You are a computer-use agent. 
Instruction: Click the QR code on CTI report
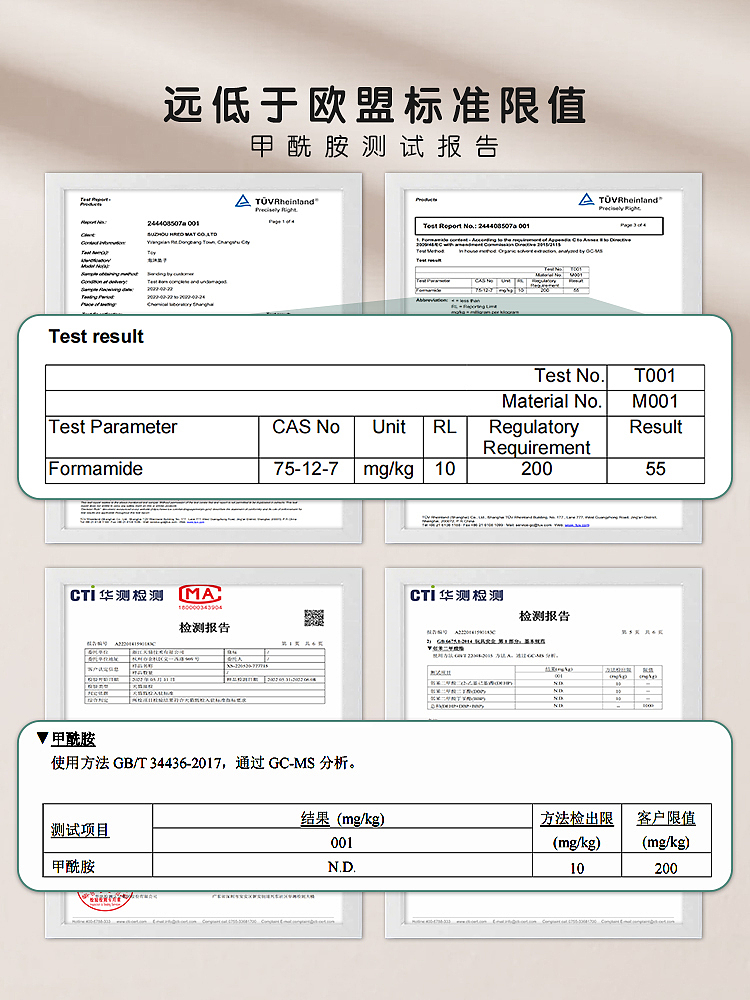pyautogui.click(x=314, y=617)
